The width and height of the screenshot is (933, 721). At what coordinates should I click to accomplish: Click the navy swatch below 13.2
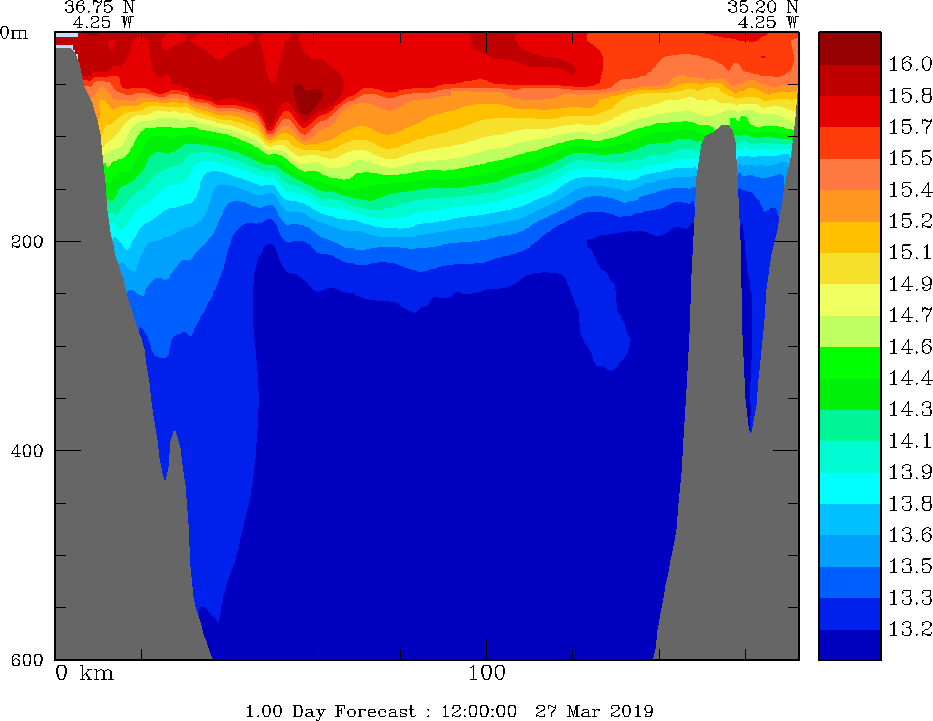tap(850, 644)
